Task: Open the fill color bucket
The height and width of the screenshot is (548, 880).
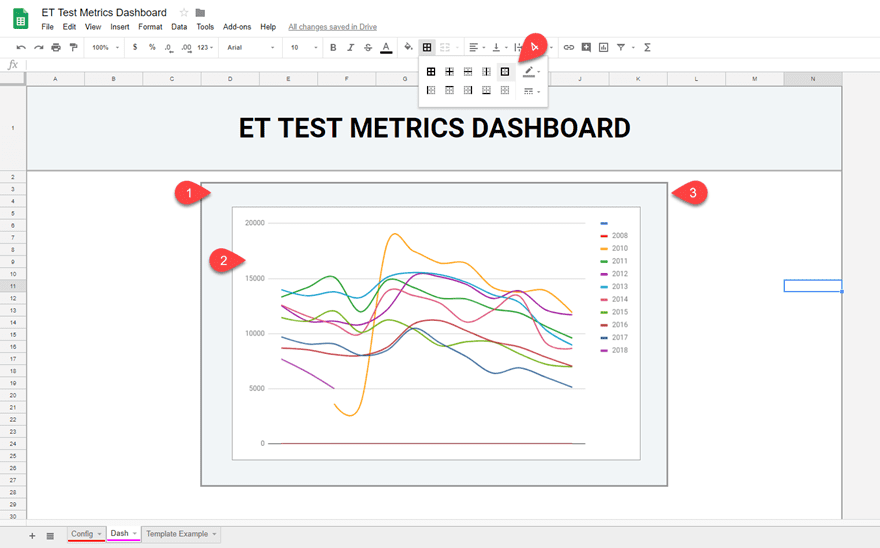Action: pyautogui.click(x=409, y=47)
